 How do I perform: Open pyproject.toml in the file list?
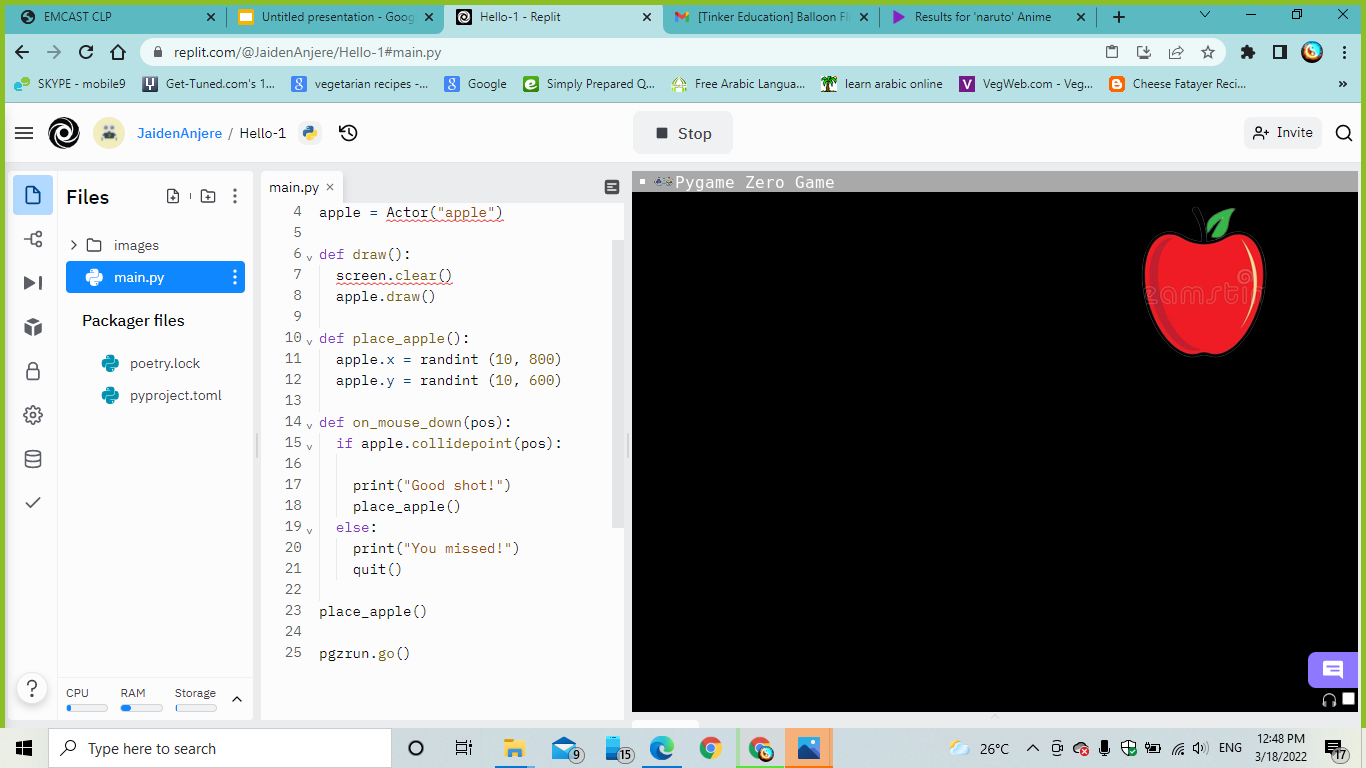175,395
